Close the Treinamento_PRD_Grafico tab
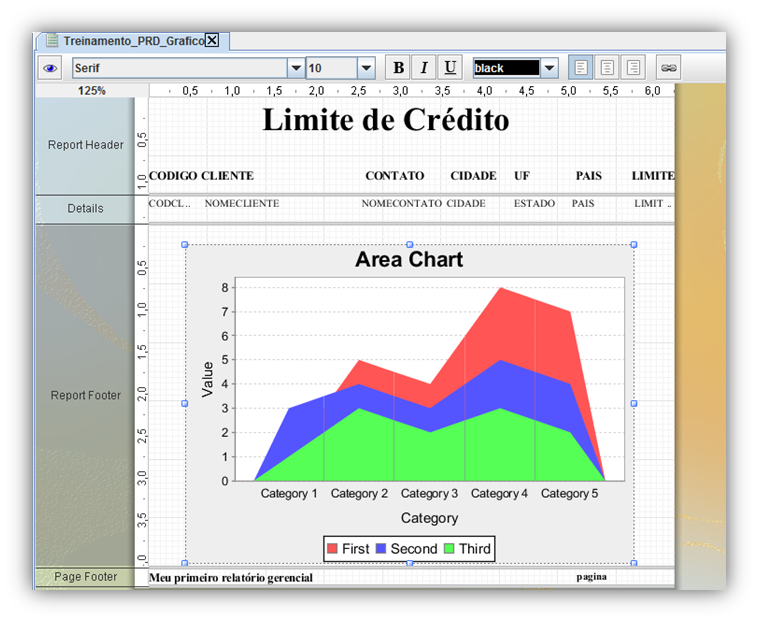Screen dimensions: 758x622 (x=212, y=41)
